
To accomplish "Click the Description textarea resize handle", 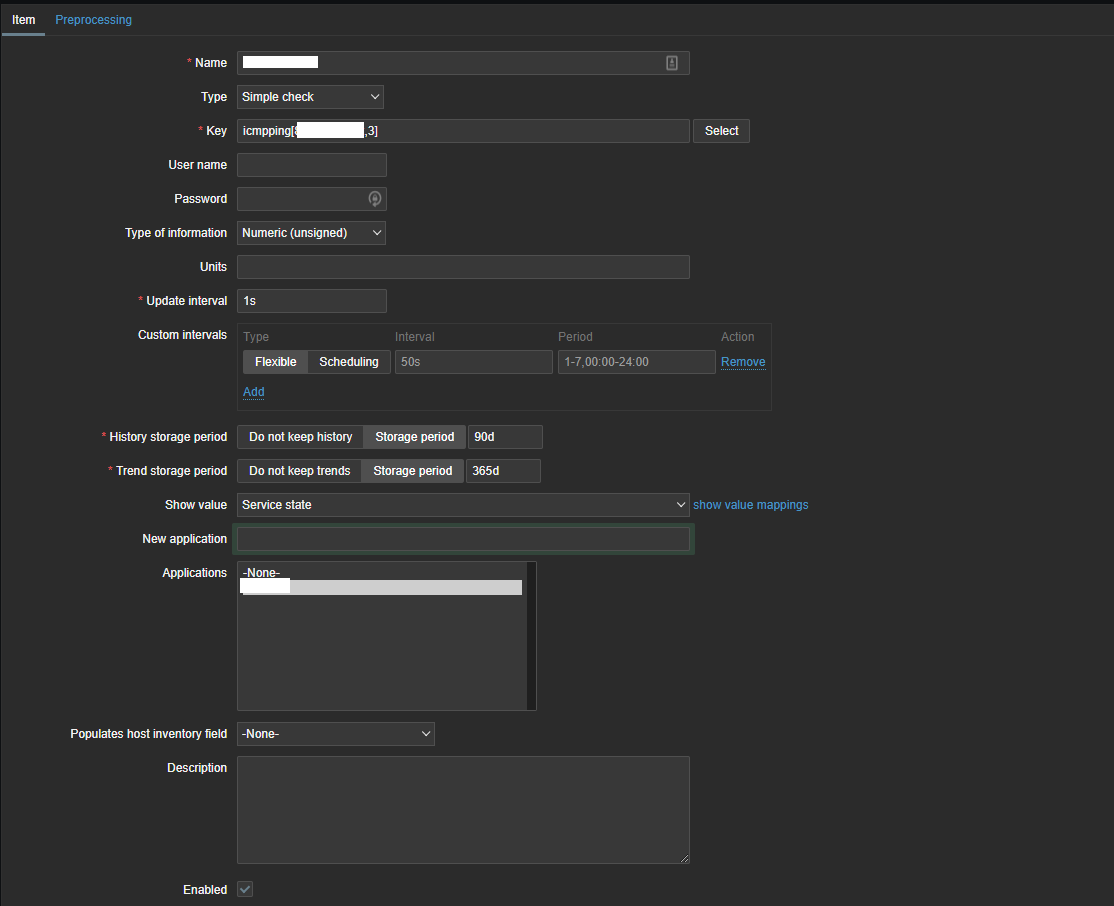I will [684, 858].
